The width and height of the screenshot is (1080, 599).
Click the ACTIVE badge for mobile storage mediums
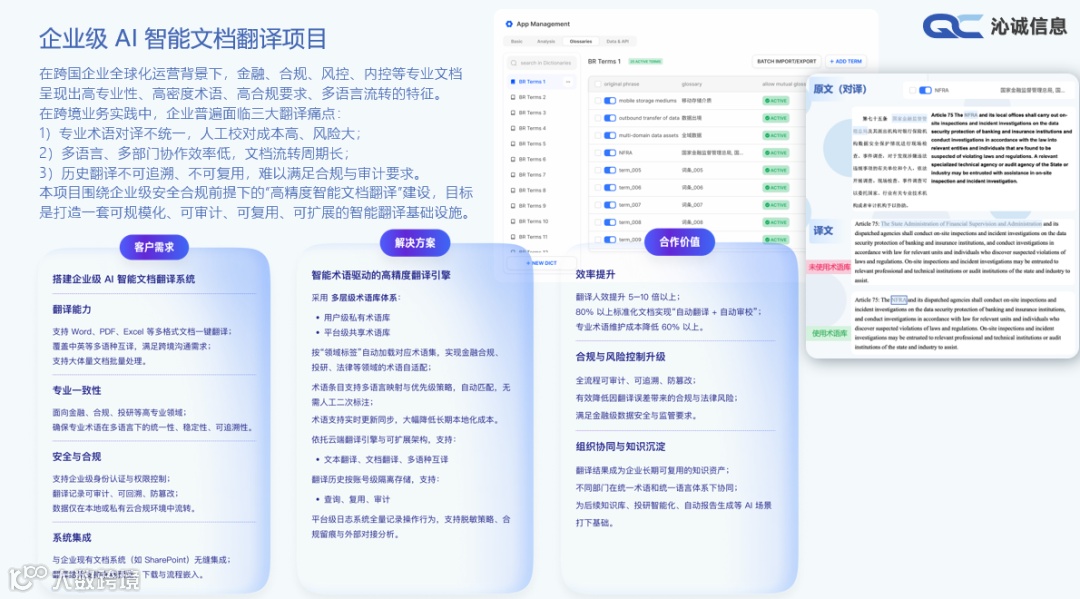(776, 101)
